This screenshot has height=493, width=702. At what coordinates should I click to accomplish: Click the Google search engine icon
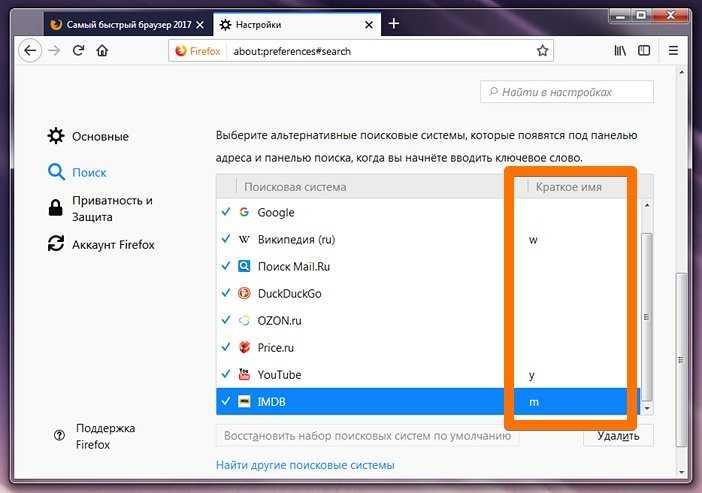pyautogui.click(x=244, y=212)
